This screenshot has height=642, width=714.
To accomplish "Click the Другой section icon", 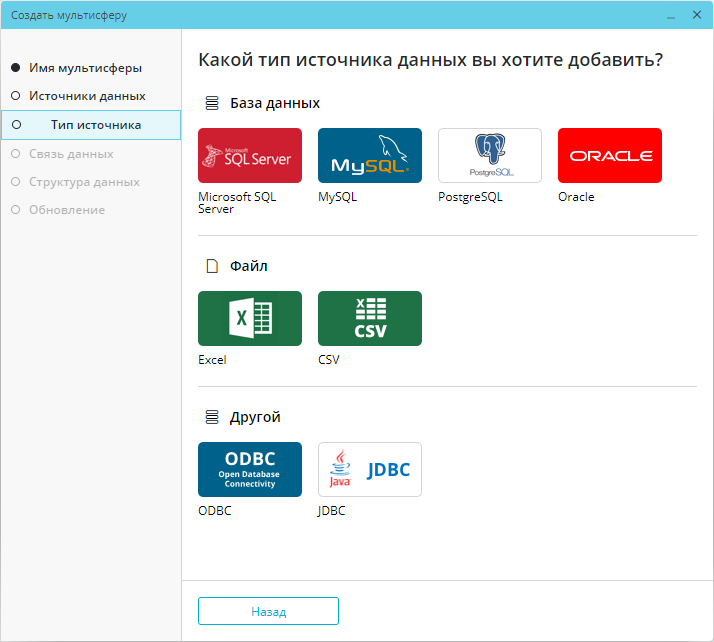I will coord(211,417).
